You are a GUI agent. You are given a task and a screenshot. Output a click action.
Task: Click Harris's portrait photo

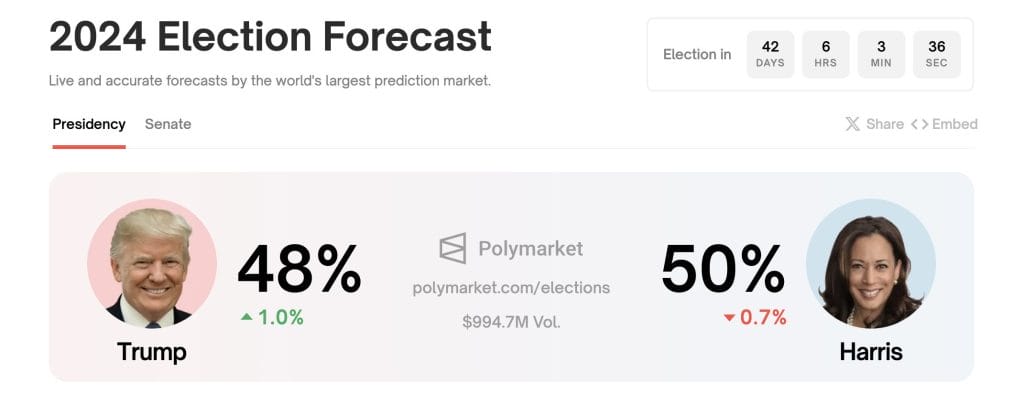click(870, 264)
